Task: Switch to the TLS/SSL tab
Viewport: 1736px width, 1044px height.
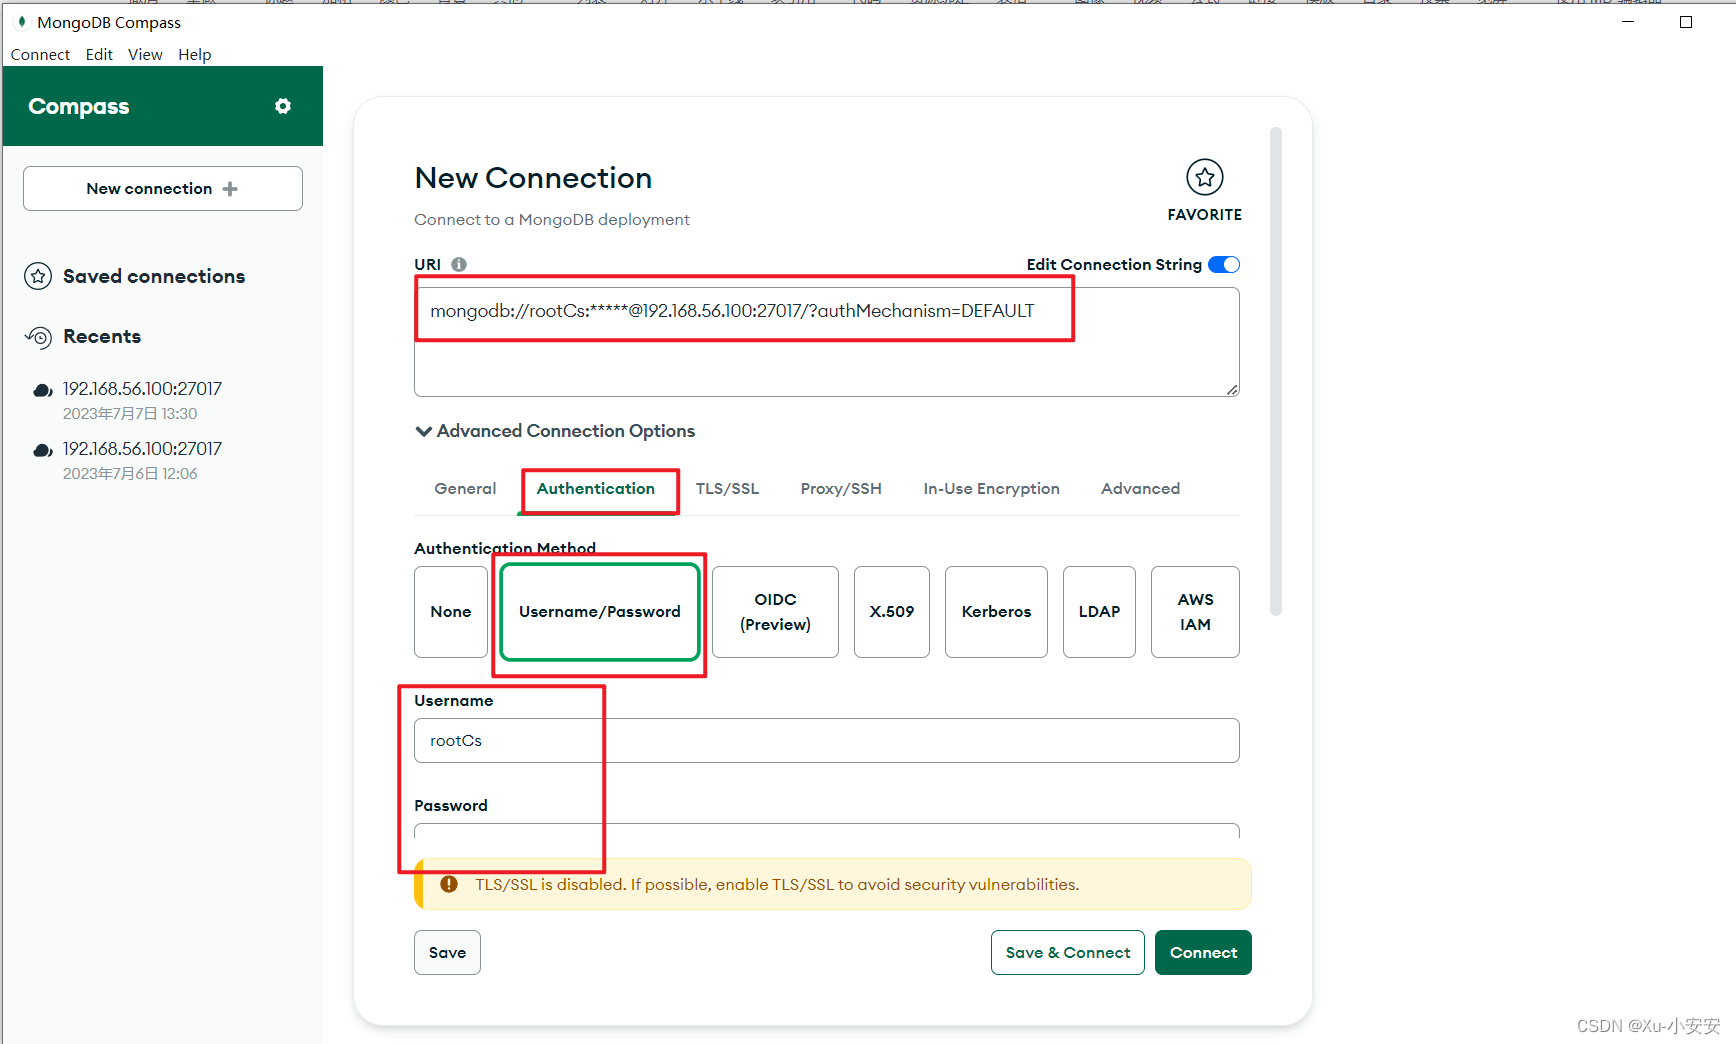Action: [x=727, y=489]
